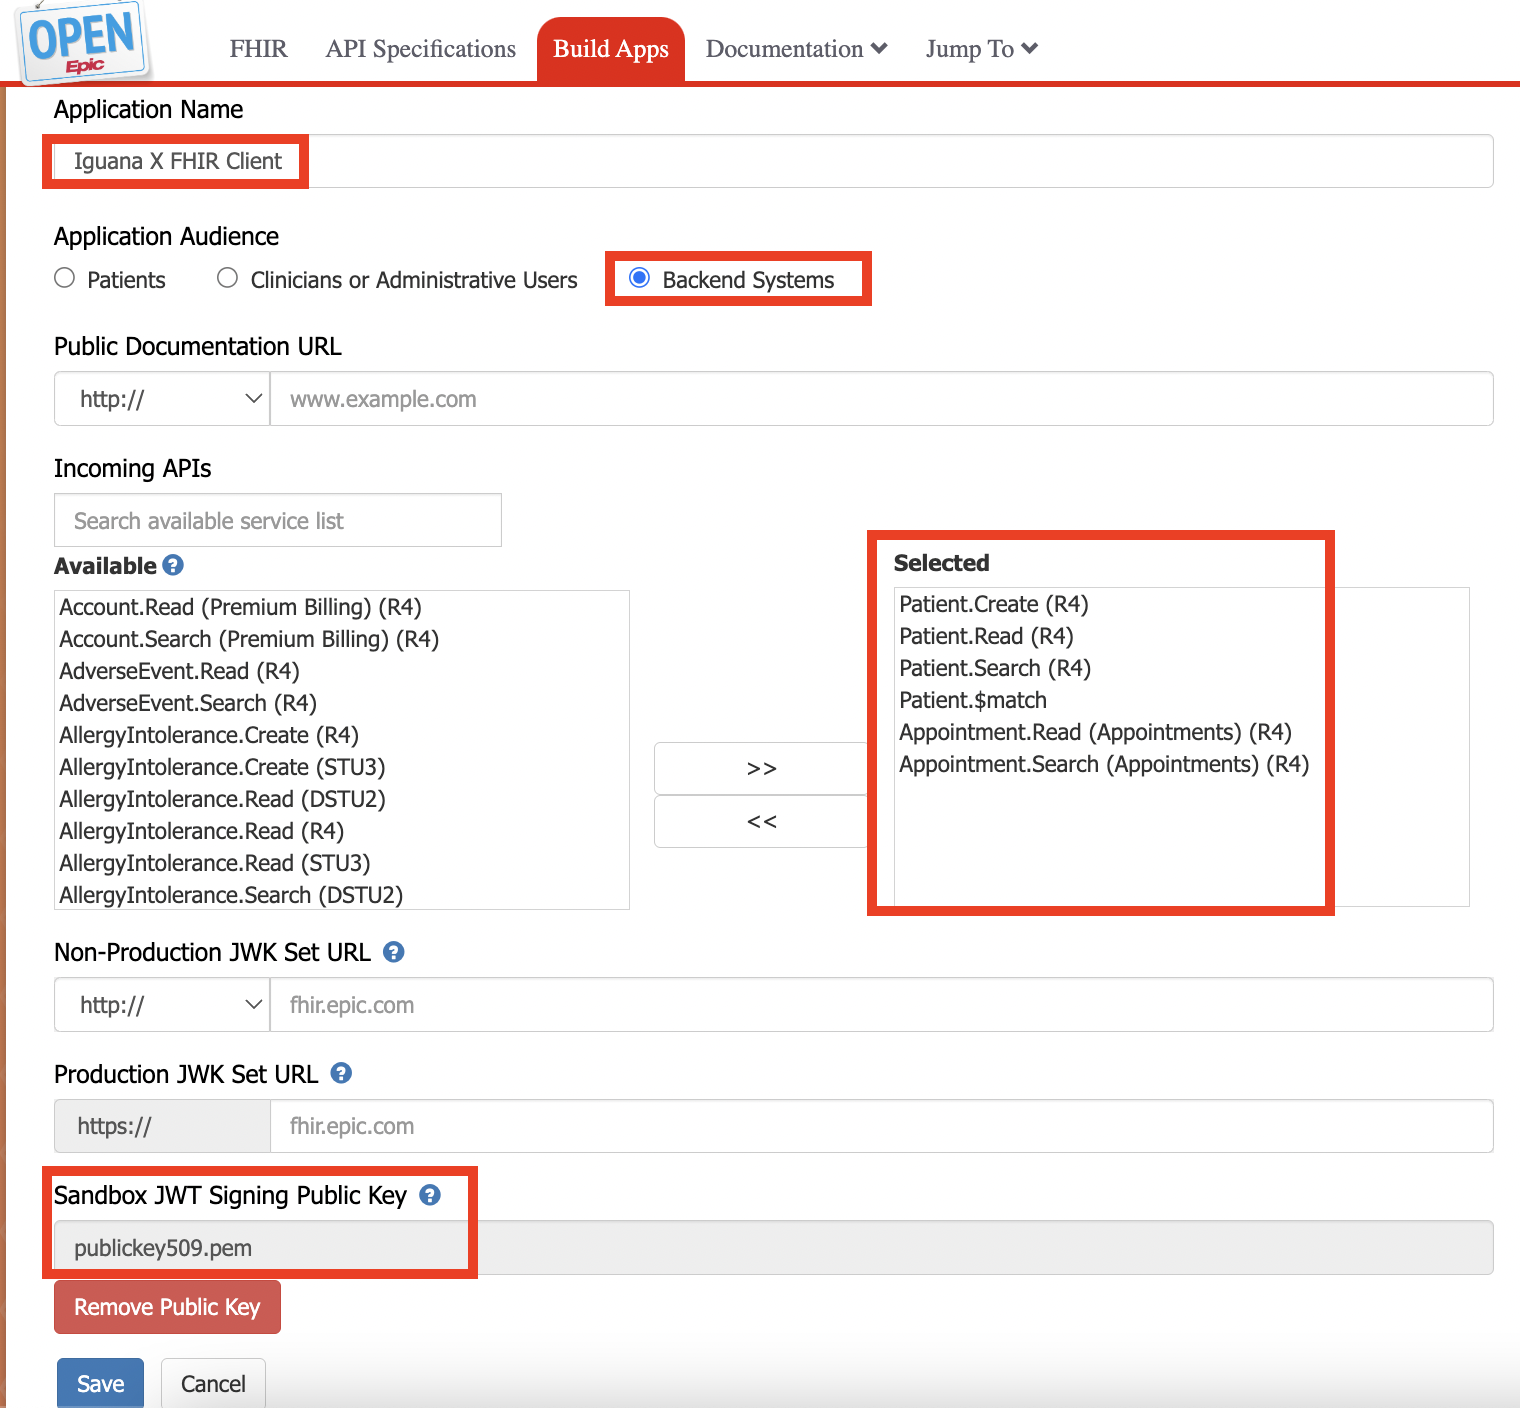Click the Non-Production JWK Set URL field
This screenshot has width=1520, height=1408.
(x=882, y=1005)
